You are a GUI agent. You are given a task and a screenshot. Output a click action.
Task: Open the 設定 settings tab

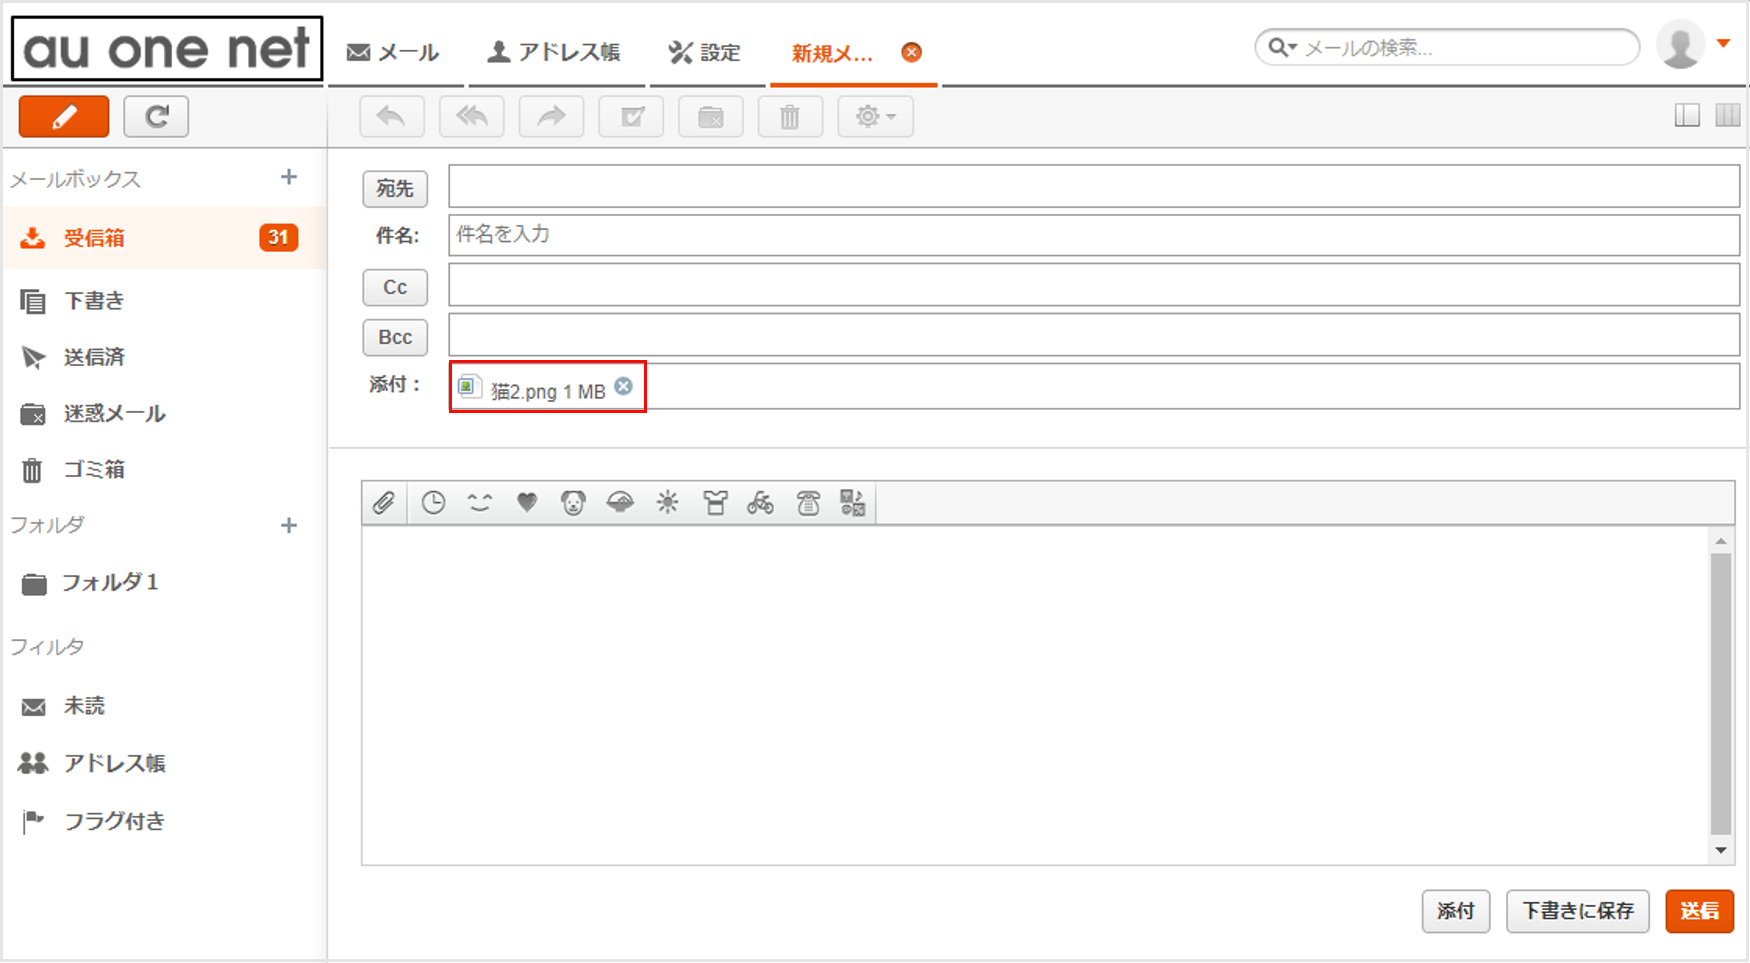(x=705, y=53)
